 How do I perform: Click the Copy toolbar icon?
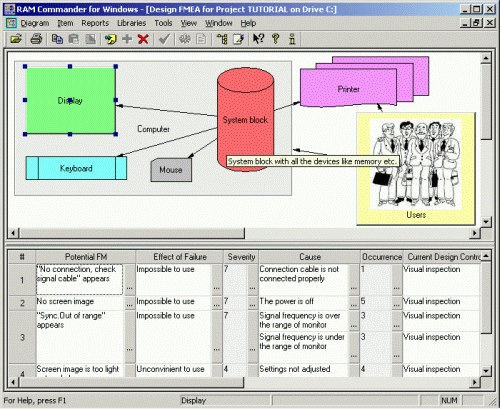(x=57, y=39)
